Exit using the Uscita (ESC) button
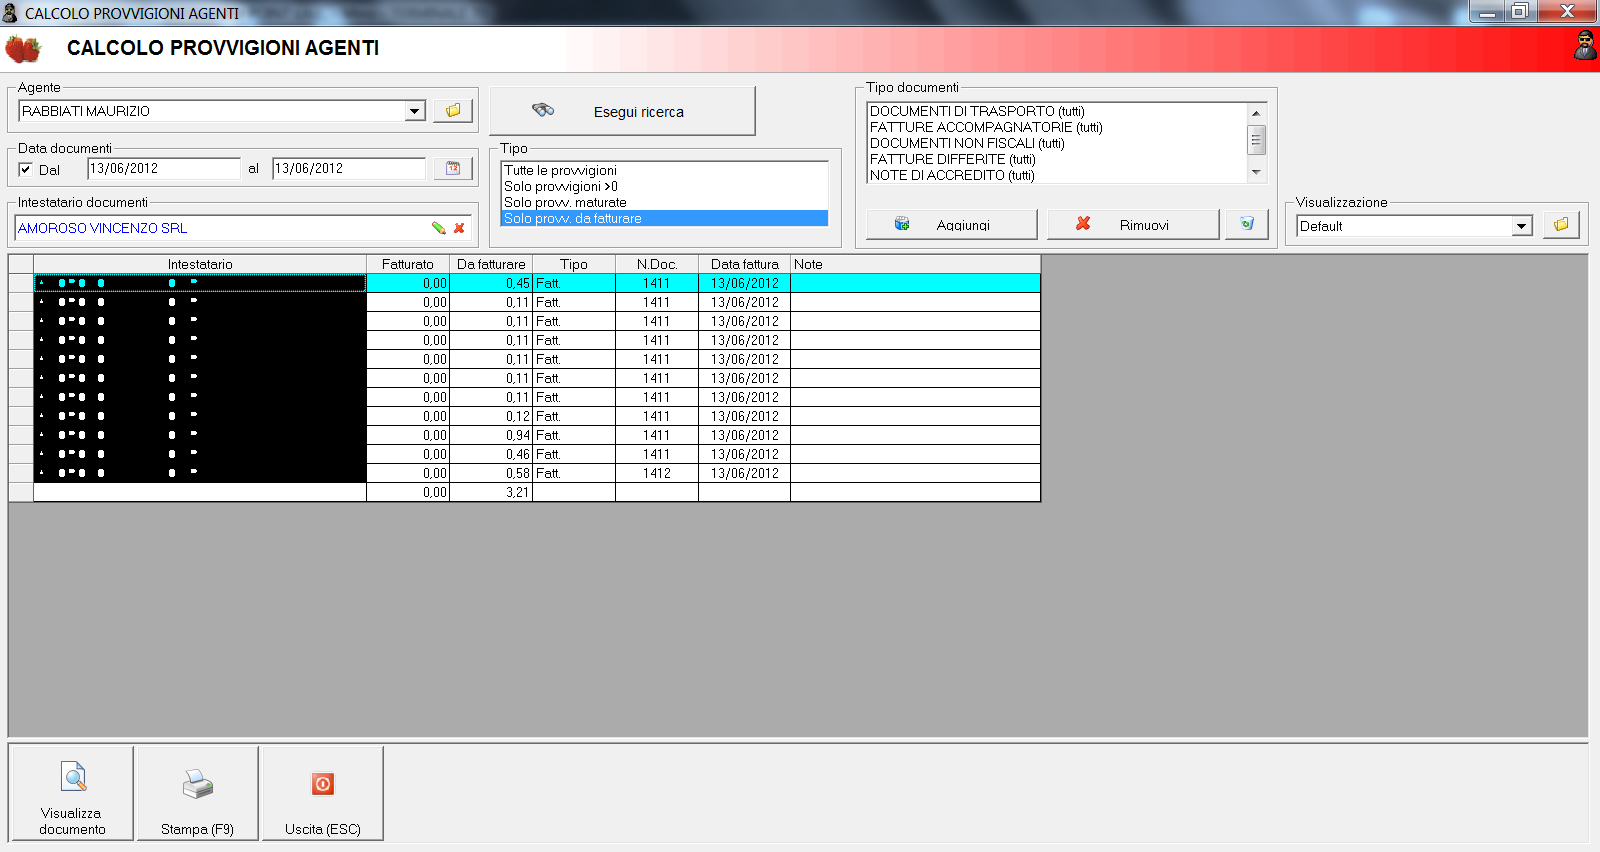 (x=323, y=794)
